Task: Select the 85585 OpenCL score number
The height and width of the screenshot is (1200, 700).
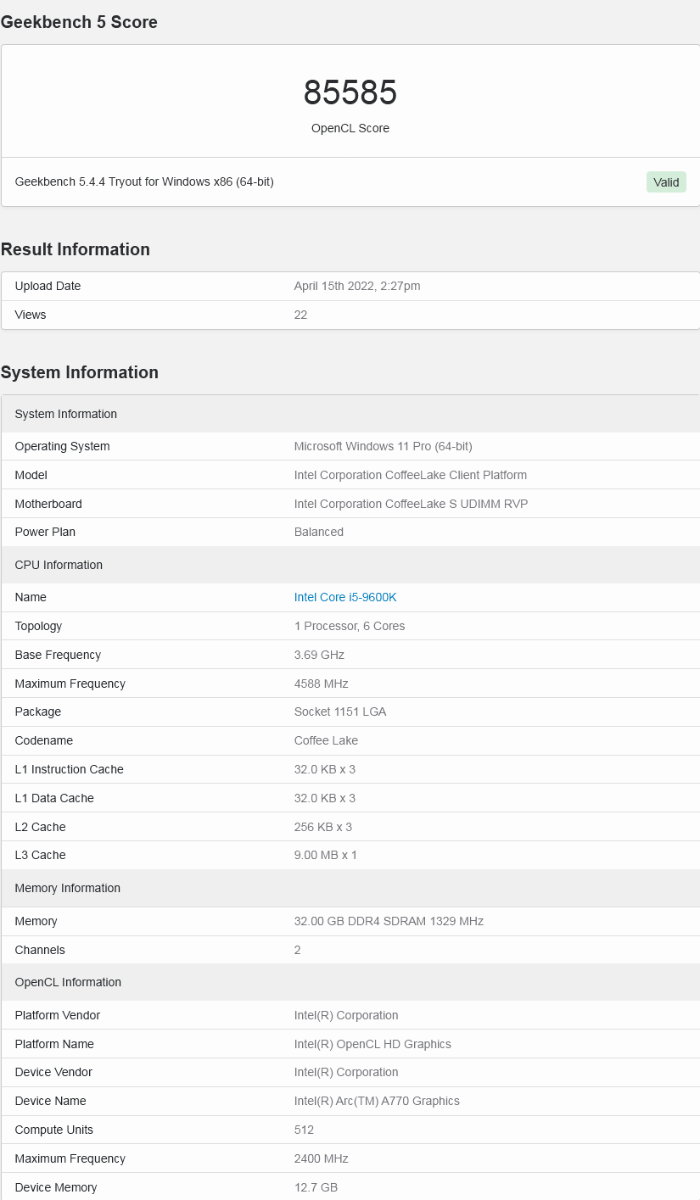Action: tap(350, 92)
